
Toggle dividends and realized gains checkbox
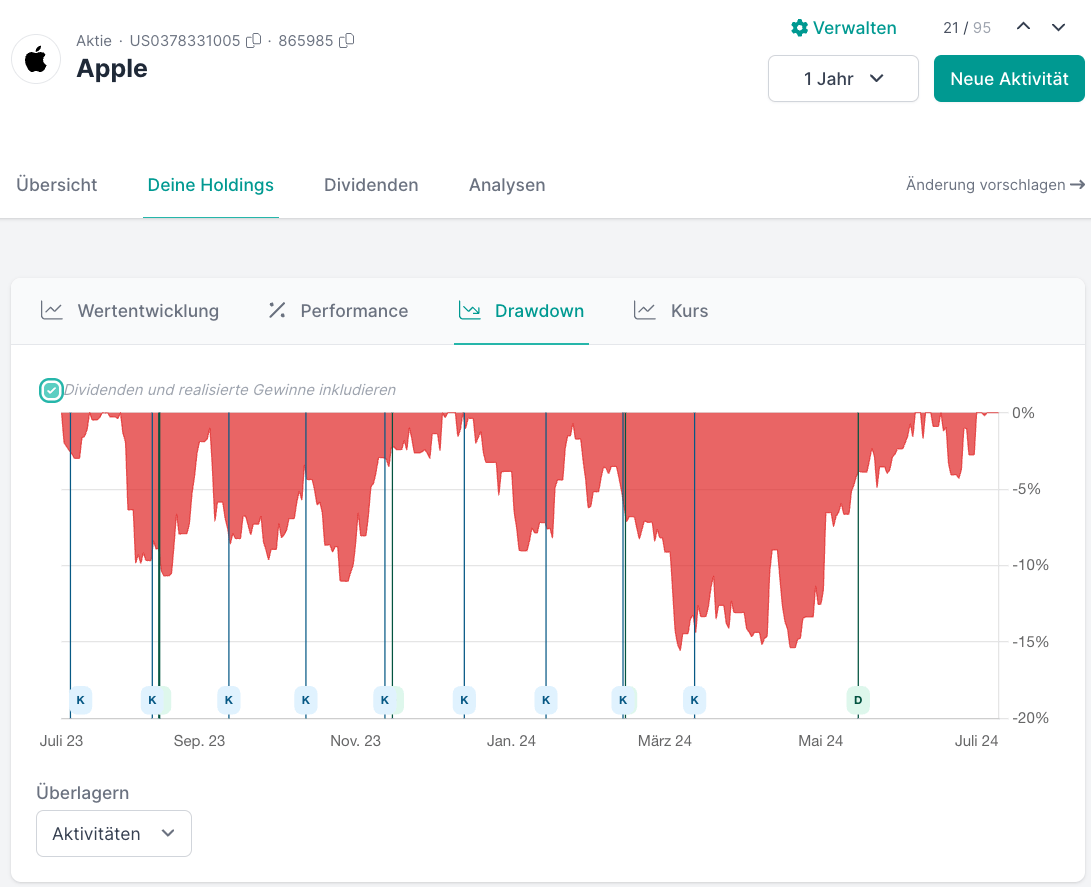(x=51, y=390)
